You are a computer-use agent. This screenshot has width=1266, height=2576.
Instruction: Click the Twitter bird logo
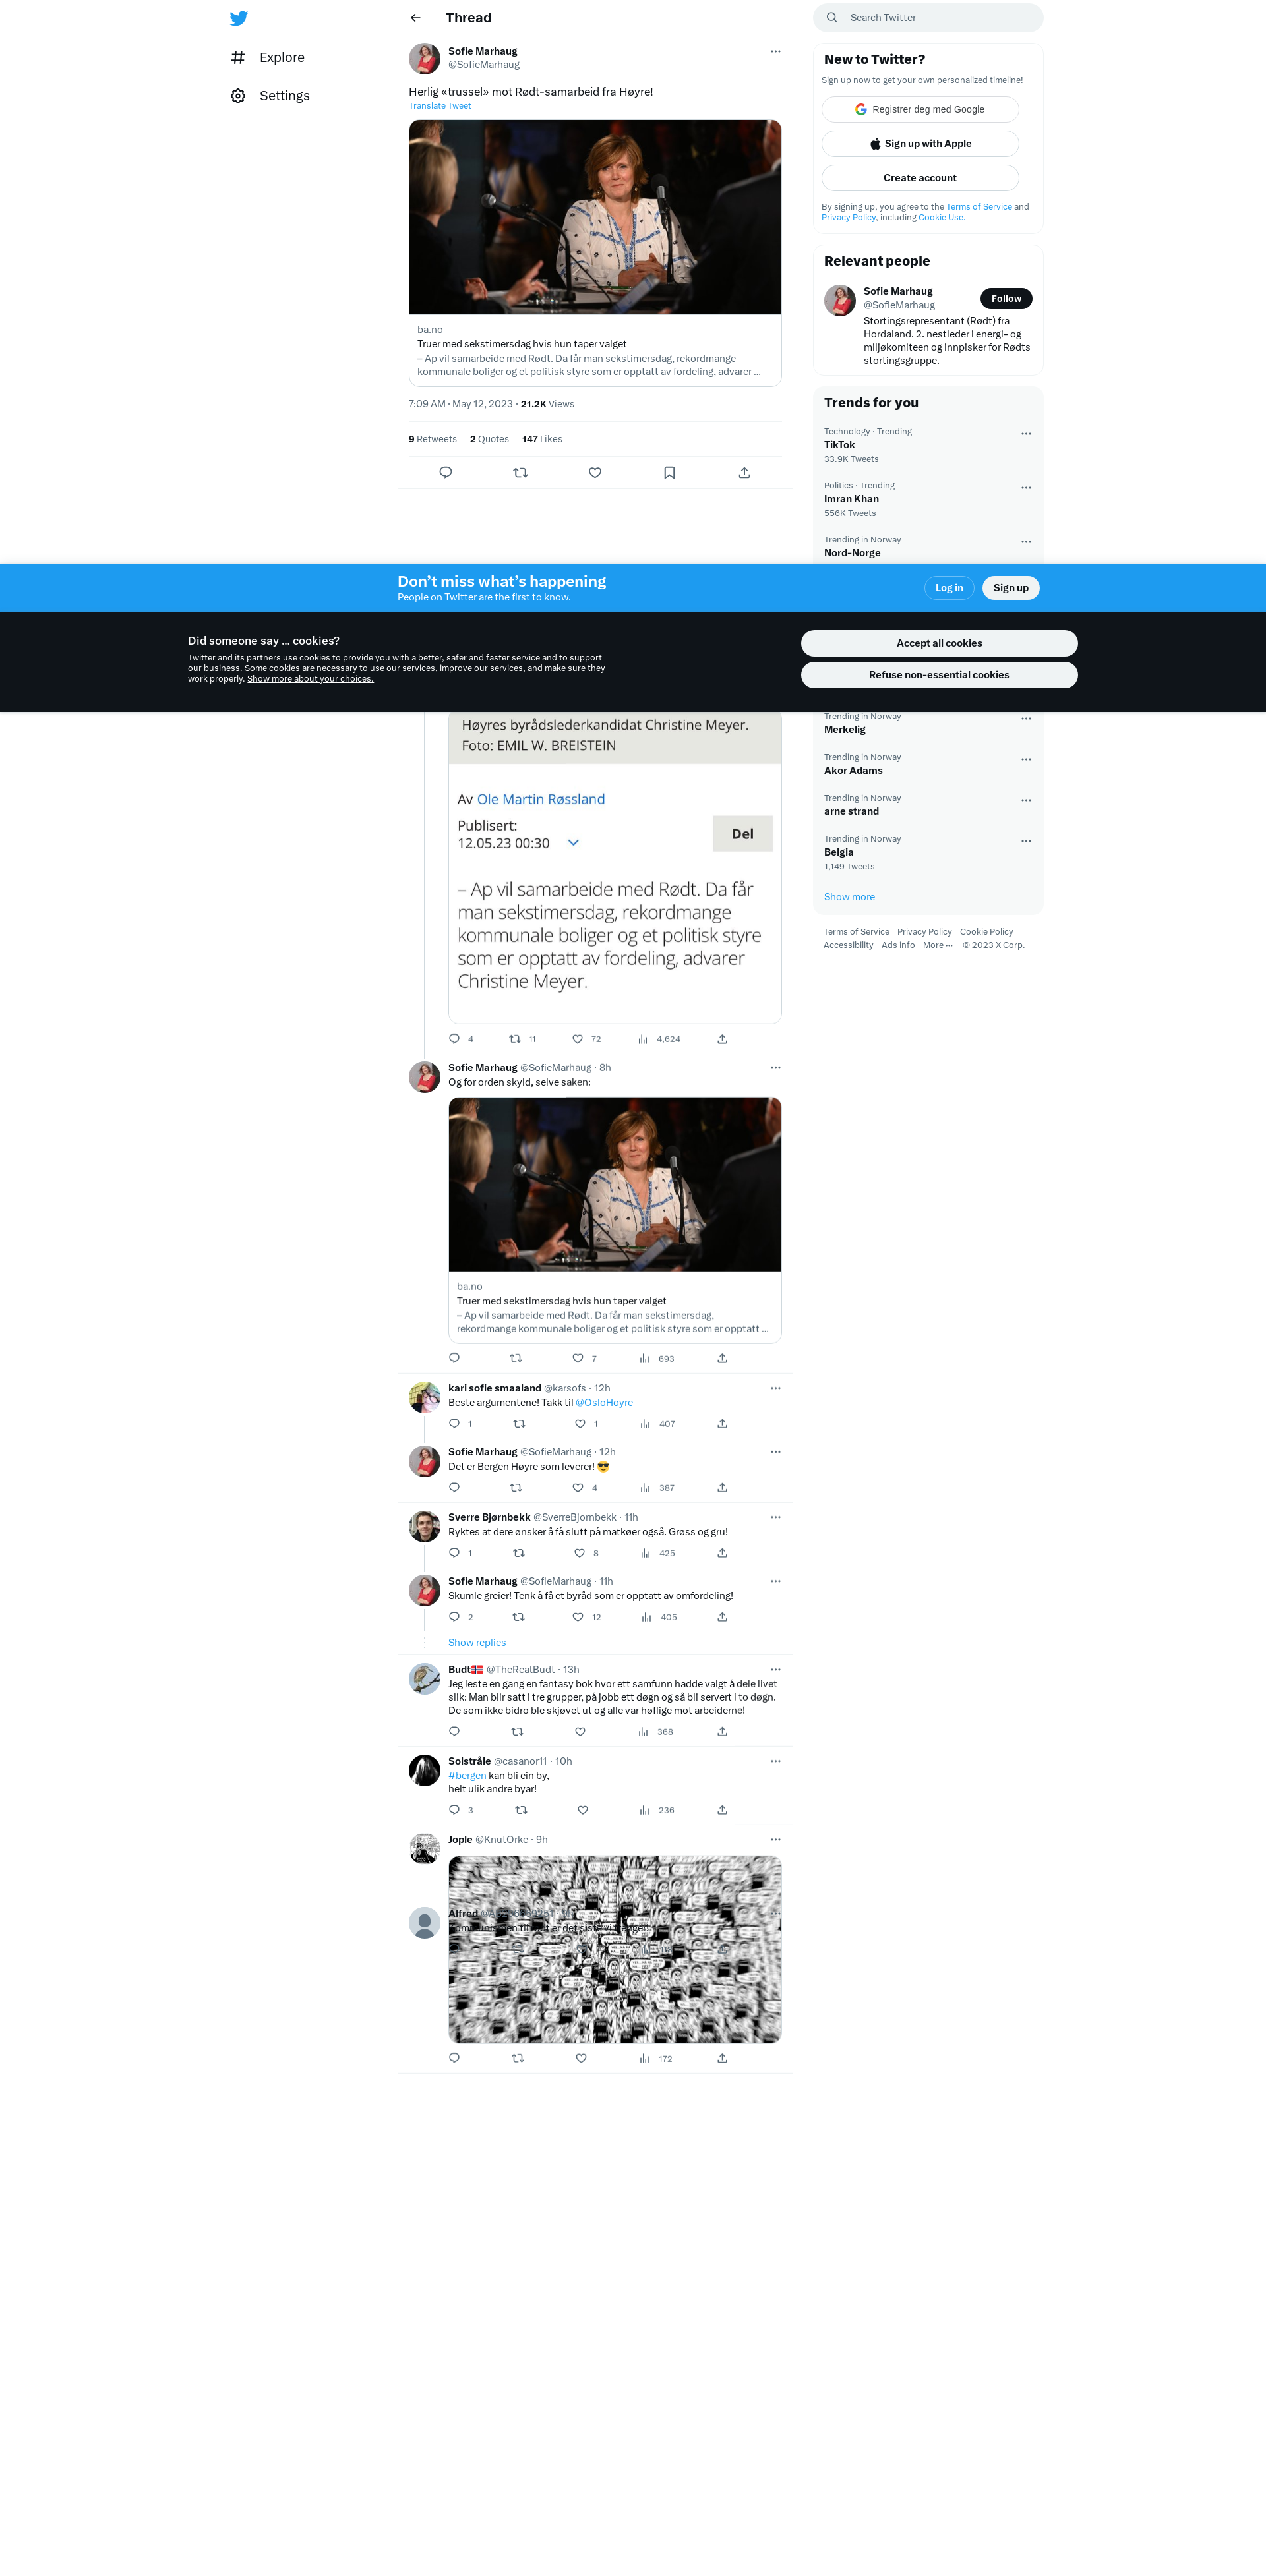(238, 18)
